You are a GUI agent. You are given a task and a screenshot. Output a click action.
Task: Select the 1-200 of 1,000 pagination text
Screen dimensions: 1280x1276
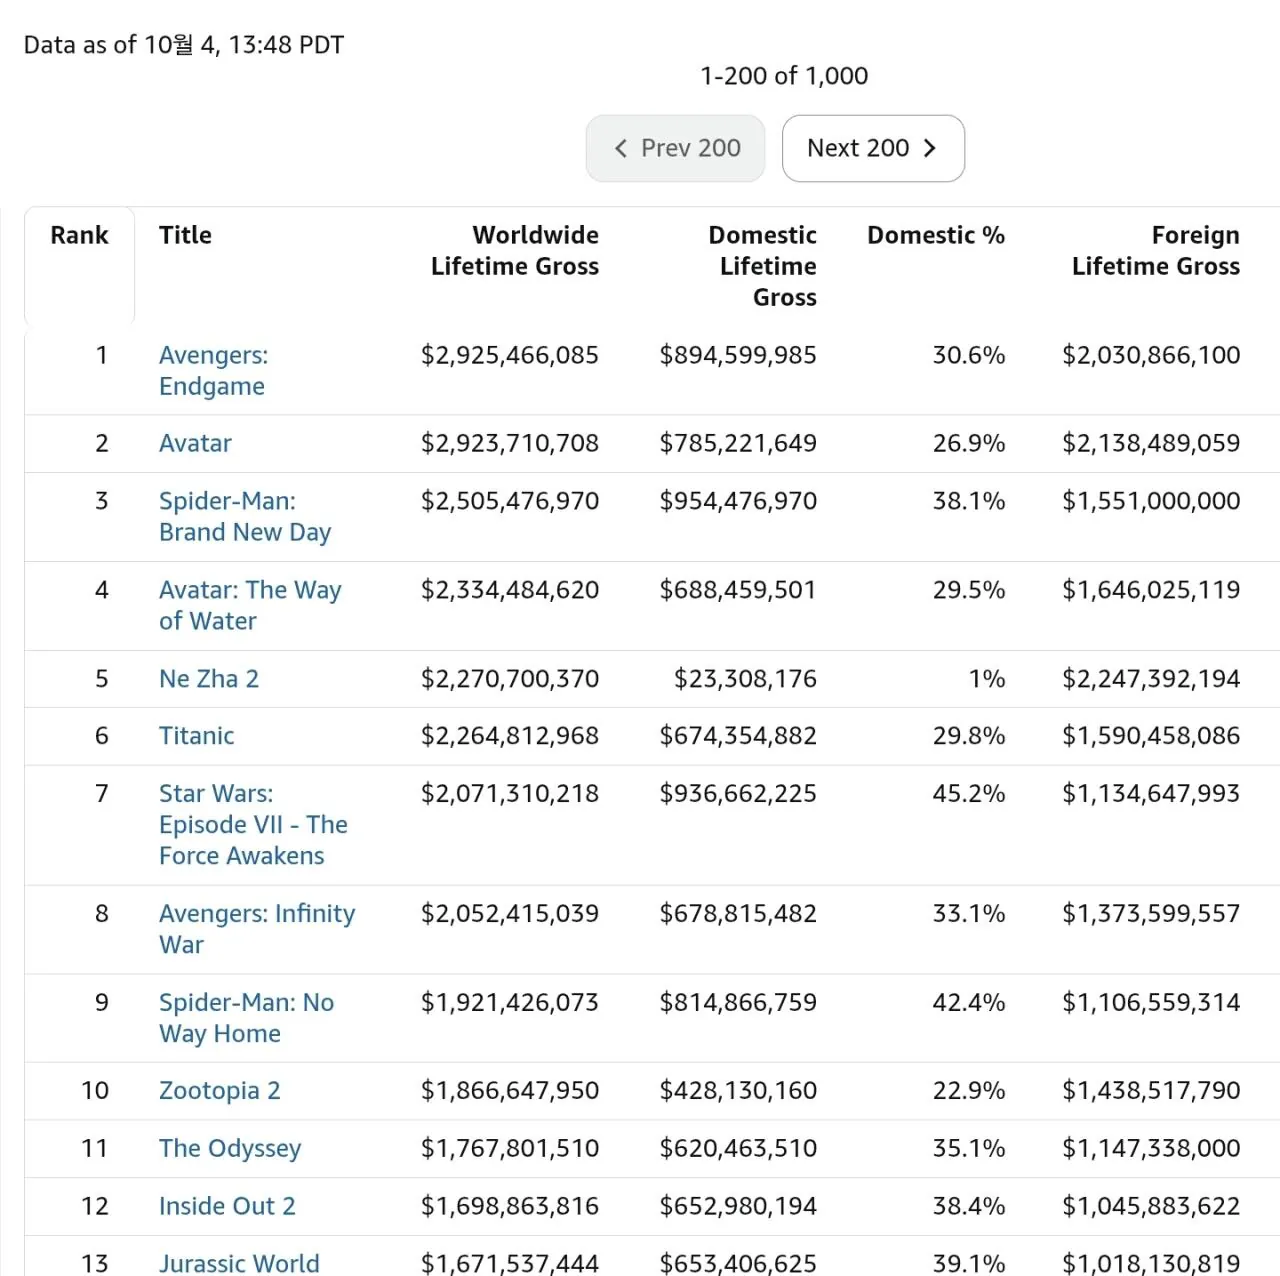(784, 76)
